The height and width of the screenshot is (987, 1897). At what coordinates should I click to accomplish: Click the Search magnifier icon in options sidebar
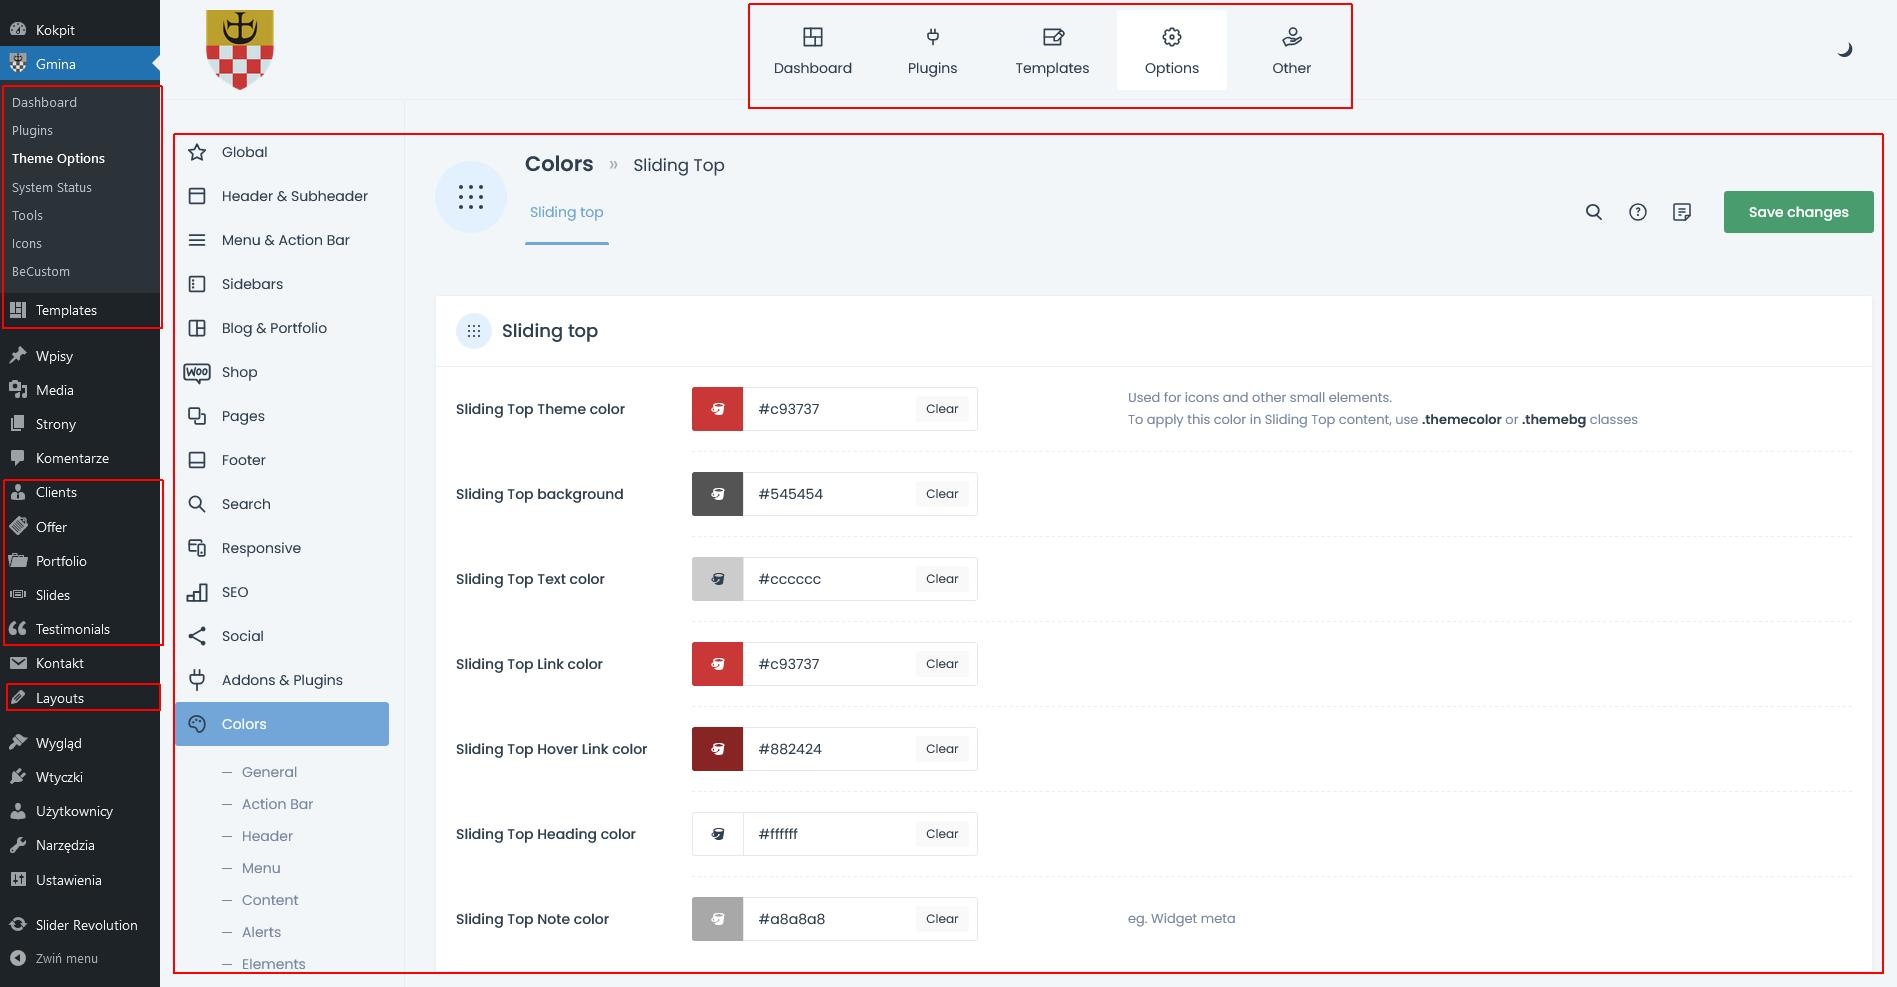(197, 504)
